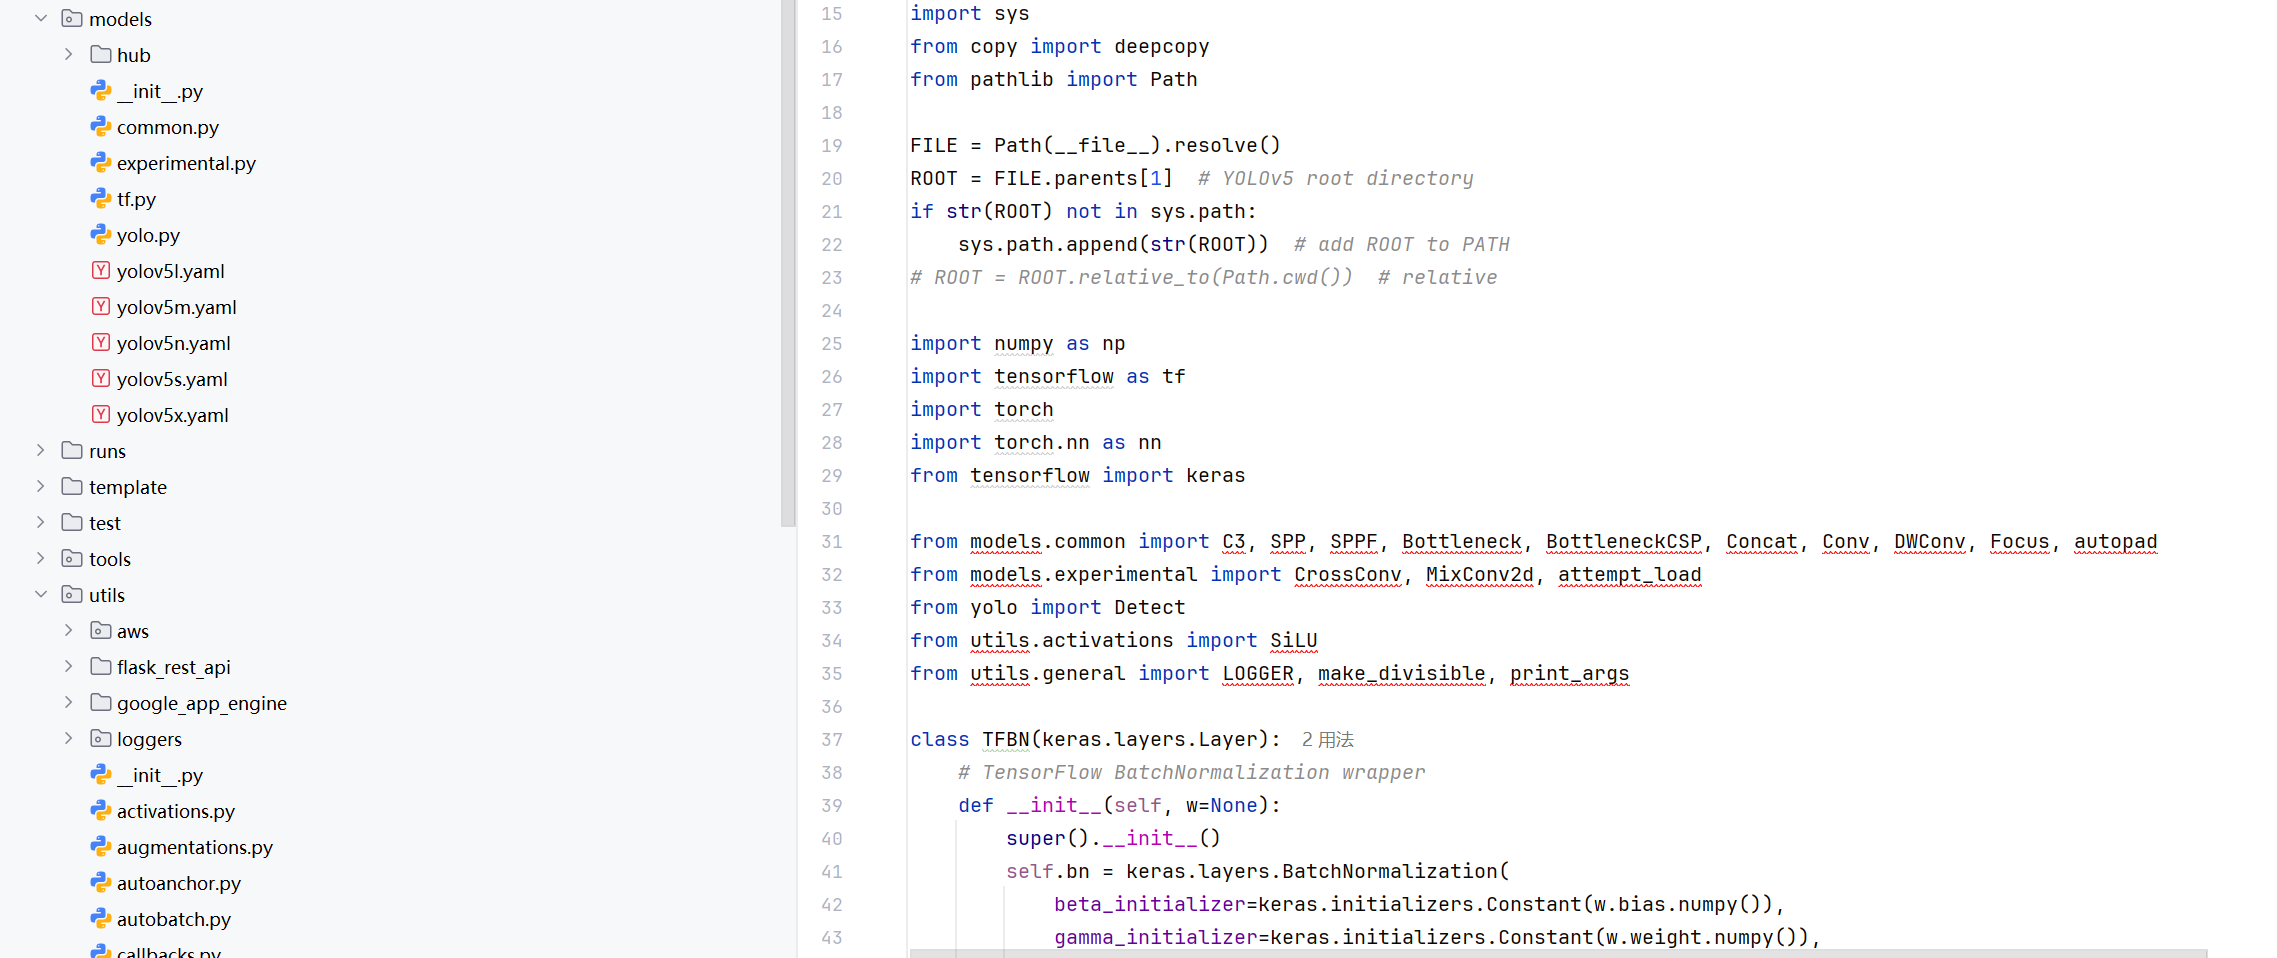Open tf.py file name

(136, 199)
